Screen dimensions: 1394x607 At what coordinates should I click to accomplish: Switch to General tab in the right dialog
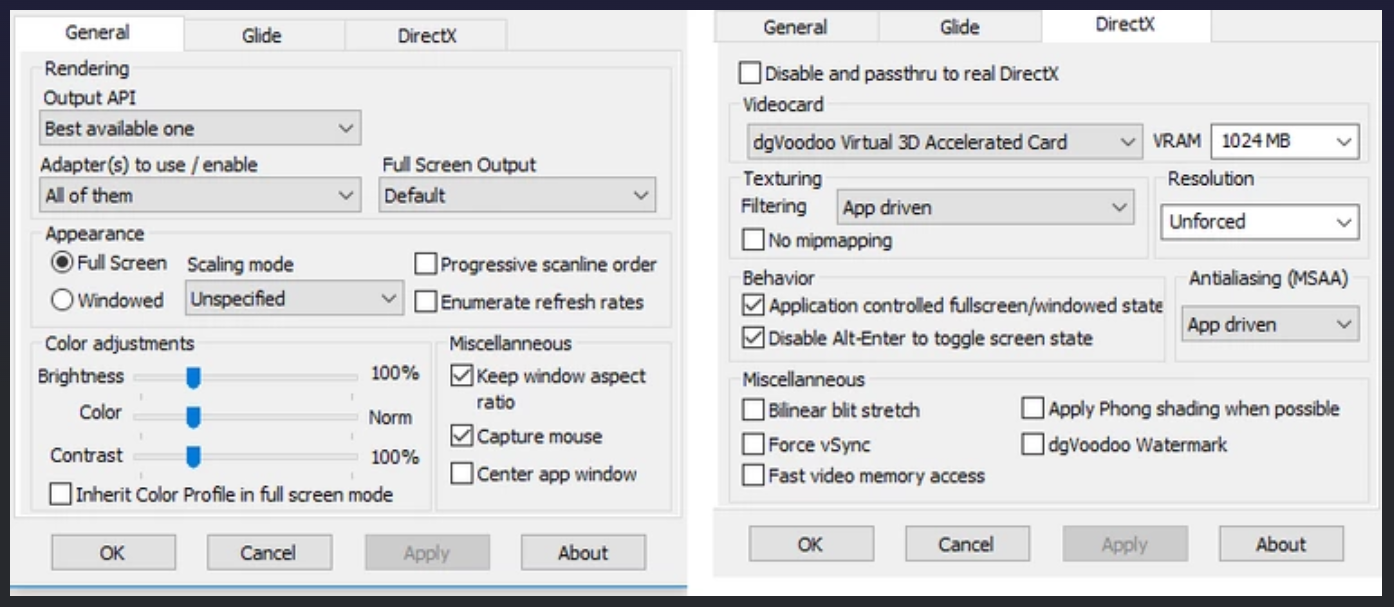[x=796, y=27]
